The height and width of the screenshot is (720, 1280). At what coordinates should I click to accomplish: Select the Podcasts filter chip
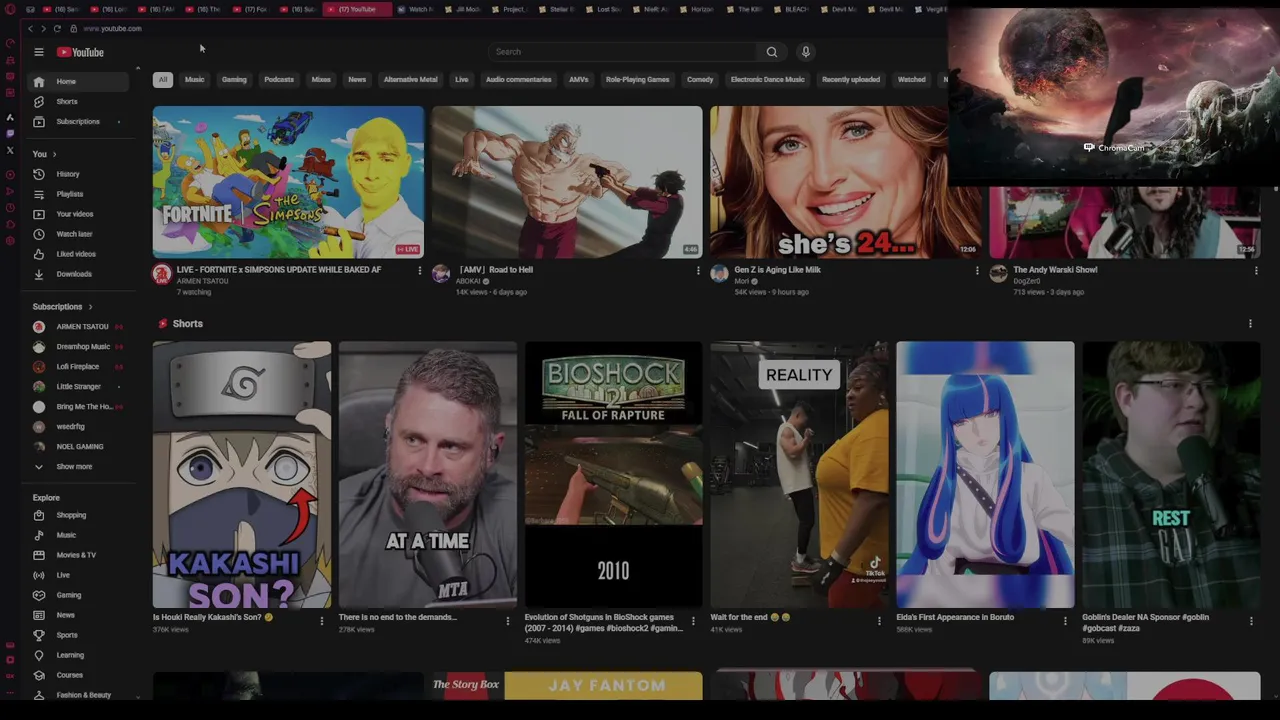279,80
